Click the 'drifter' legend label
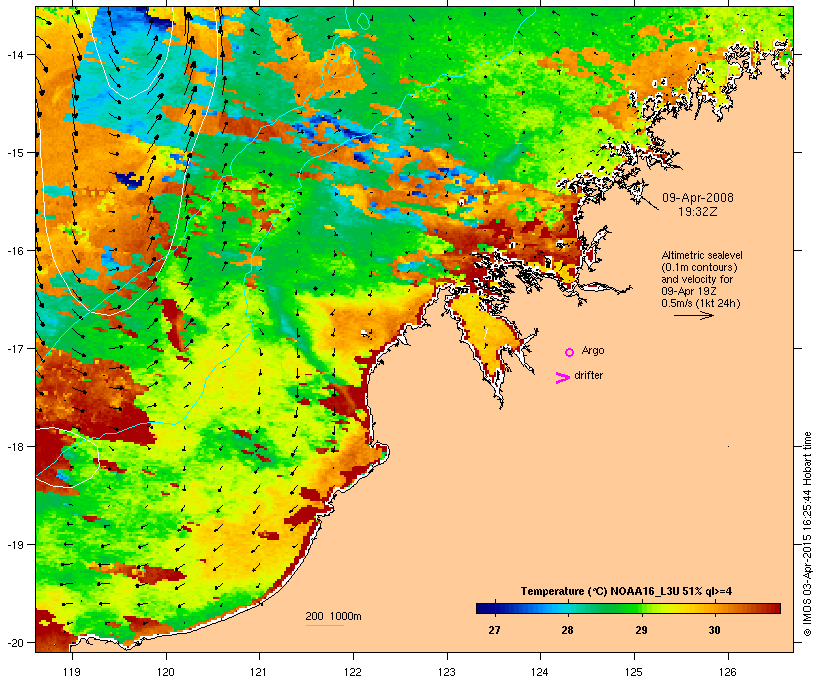This screenshot has width=820, height=680. 588,375
